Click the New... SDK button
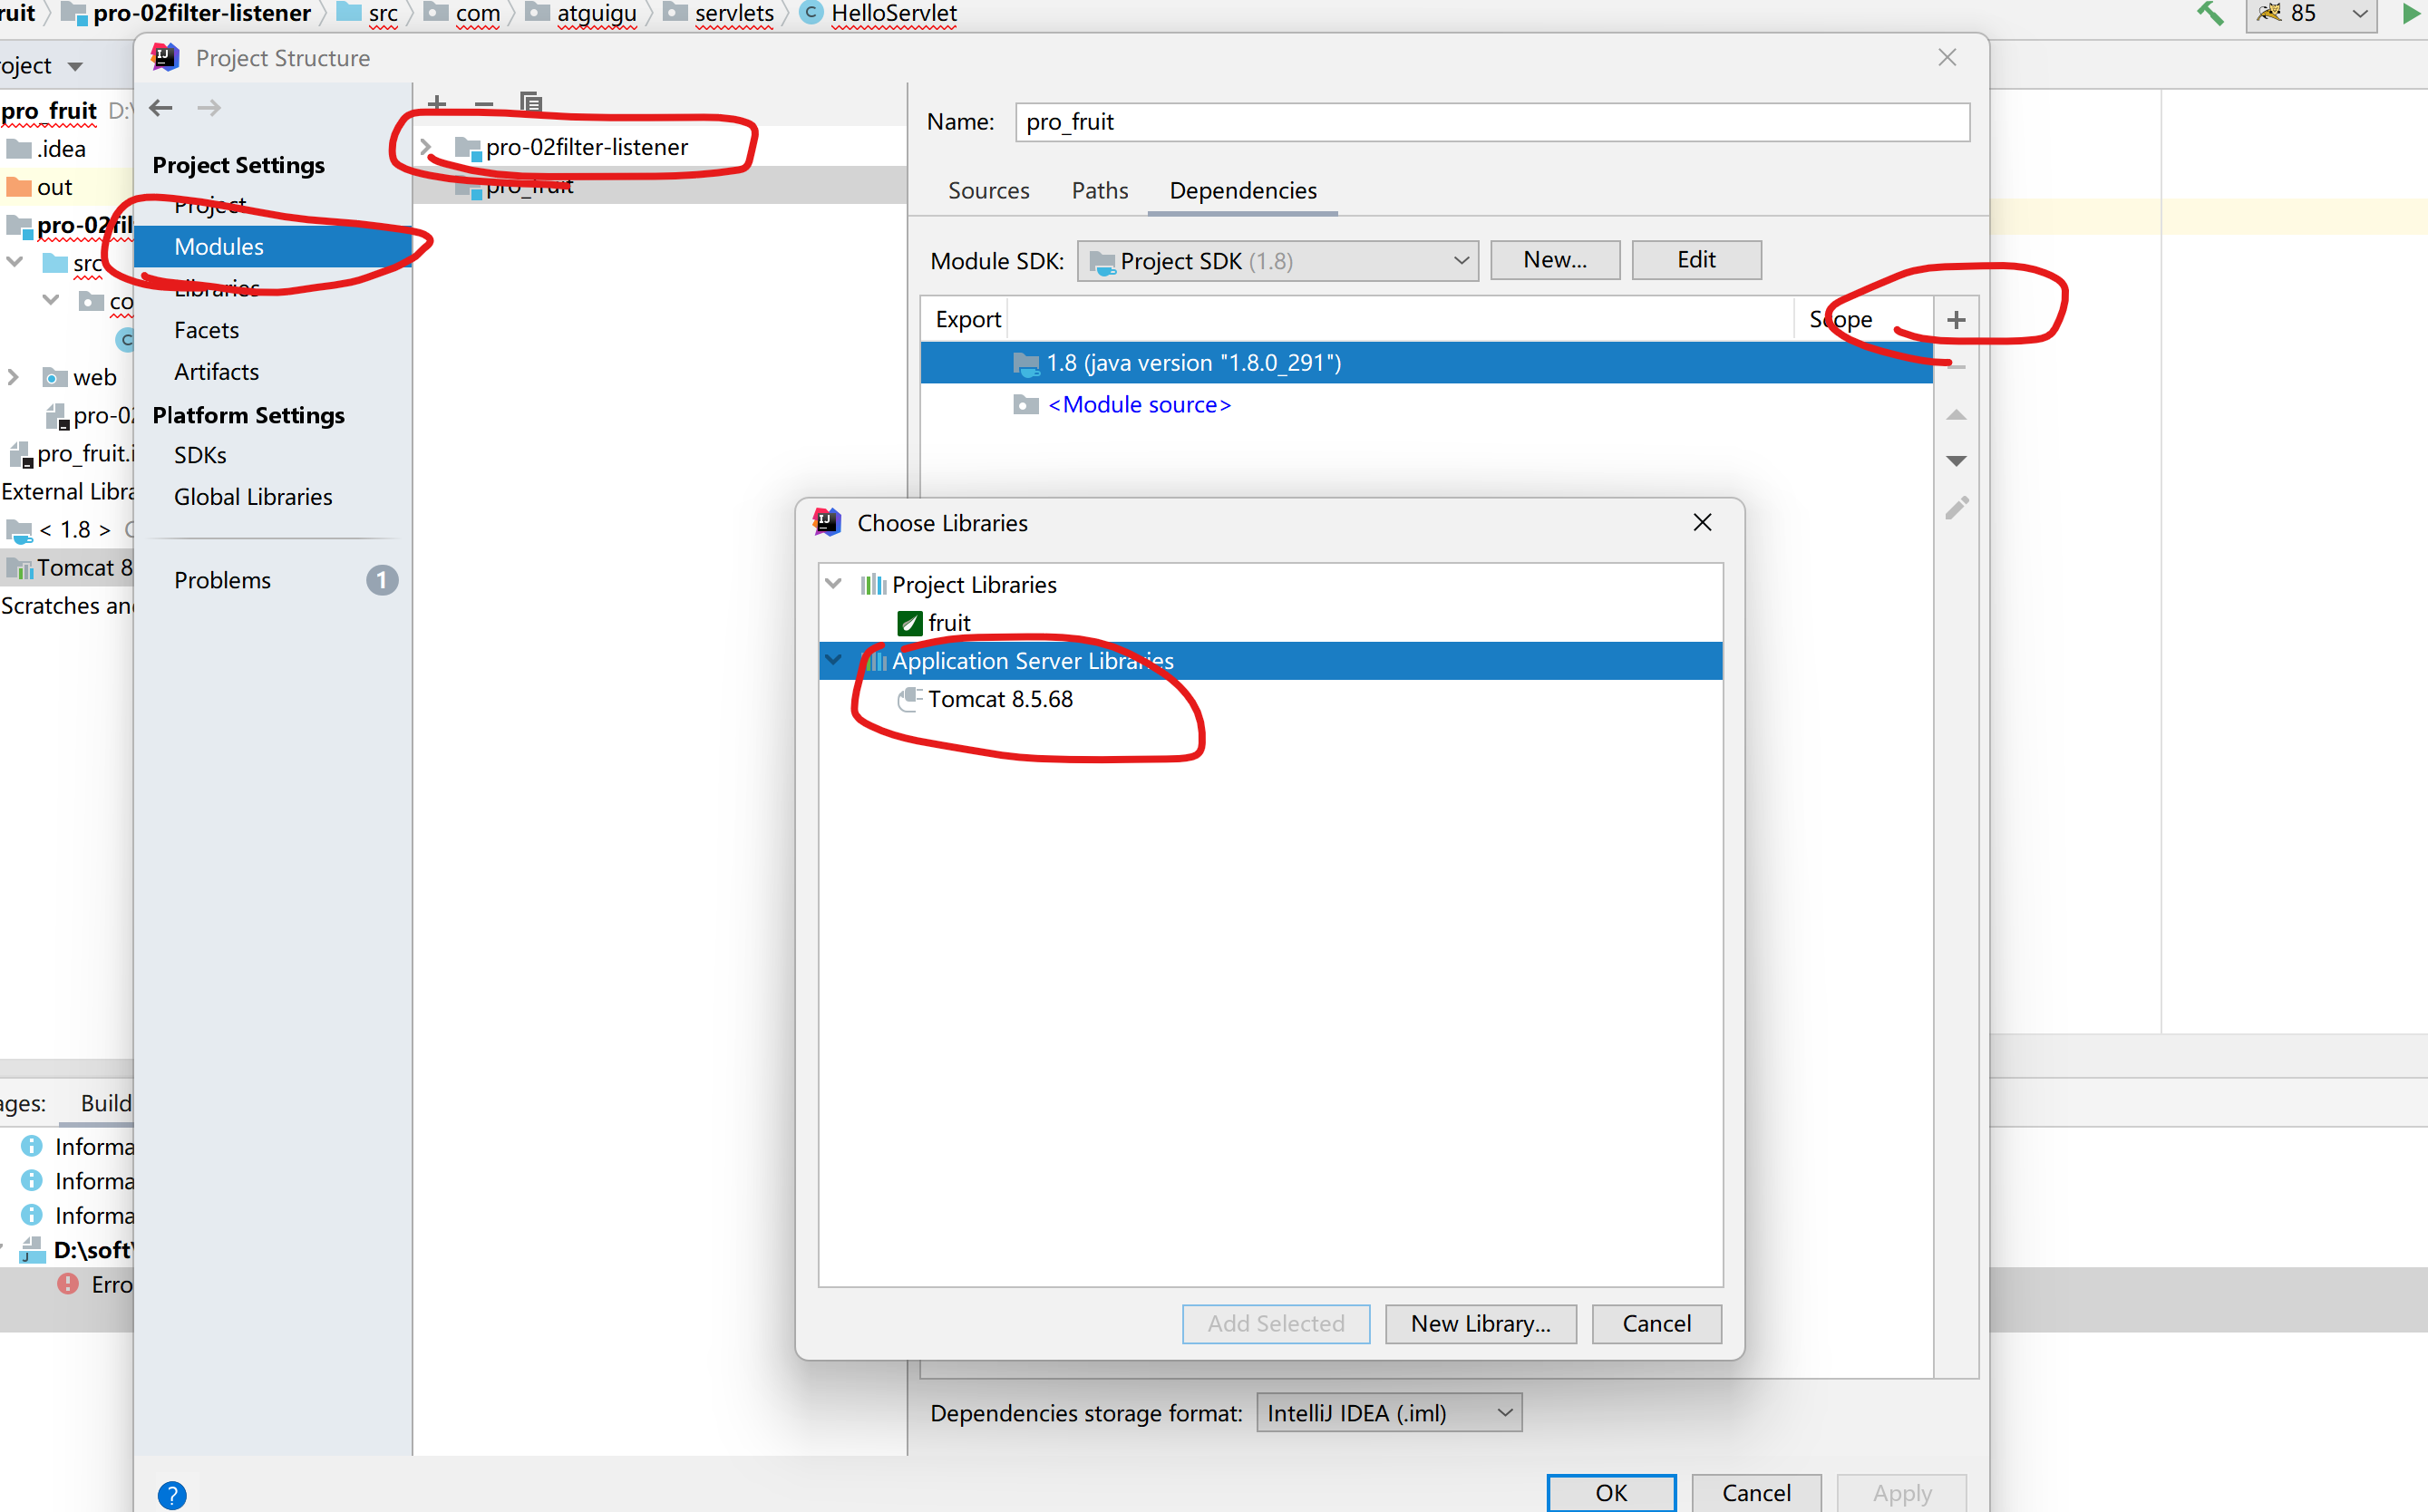2428x1512 pixels. point(1554,260)
